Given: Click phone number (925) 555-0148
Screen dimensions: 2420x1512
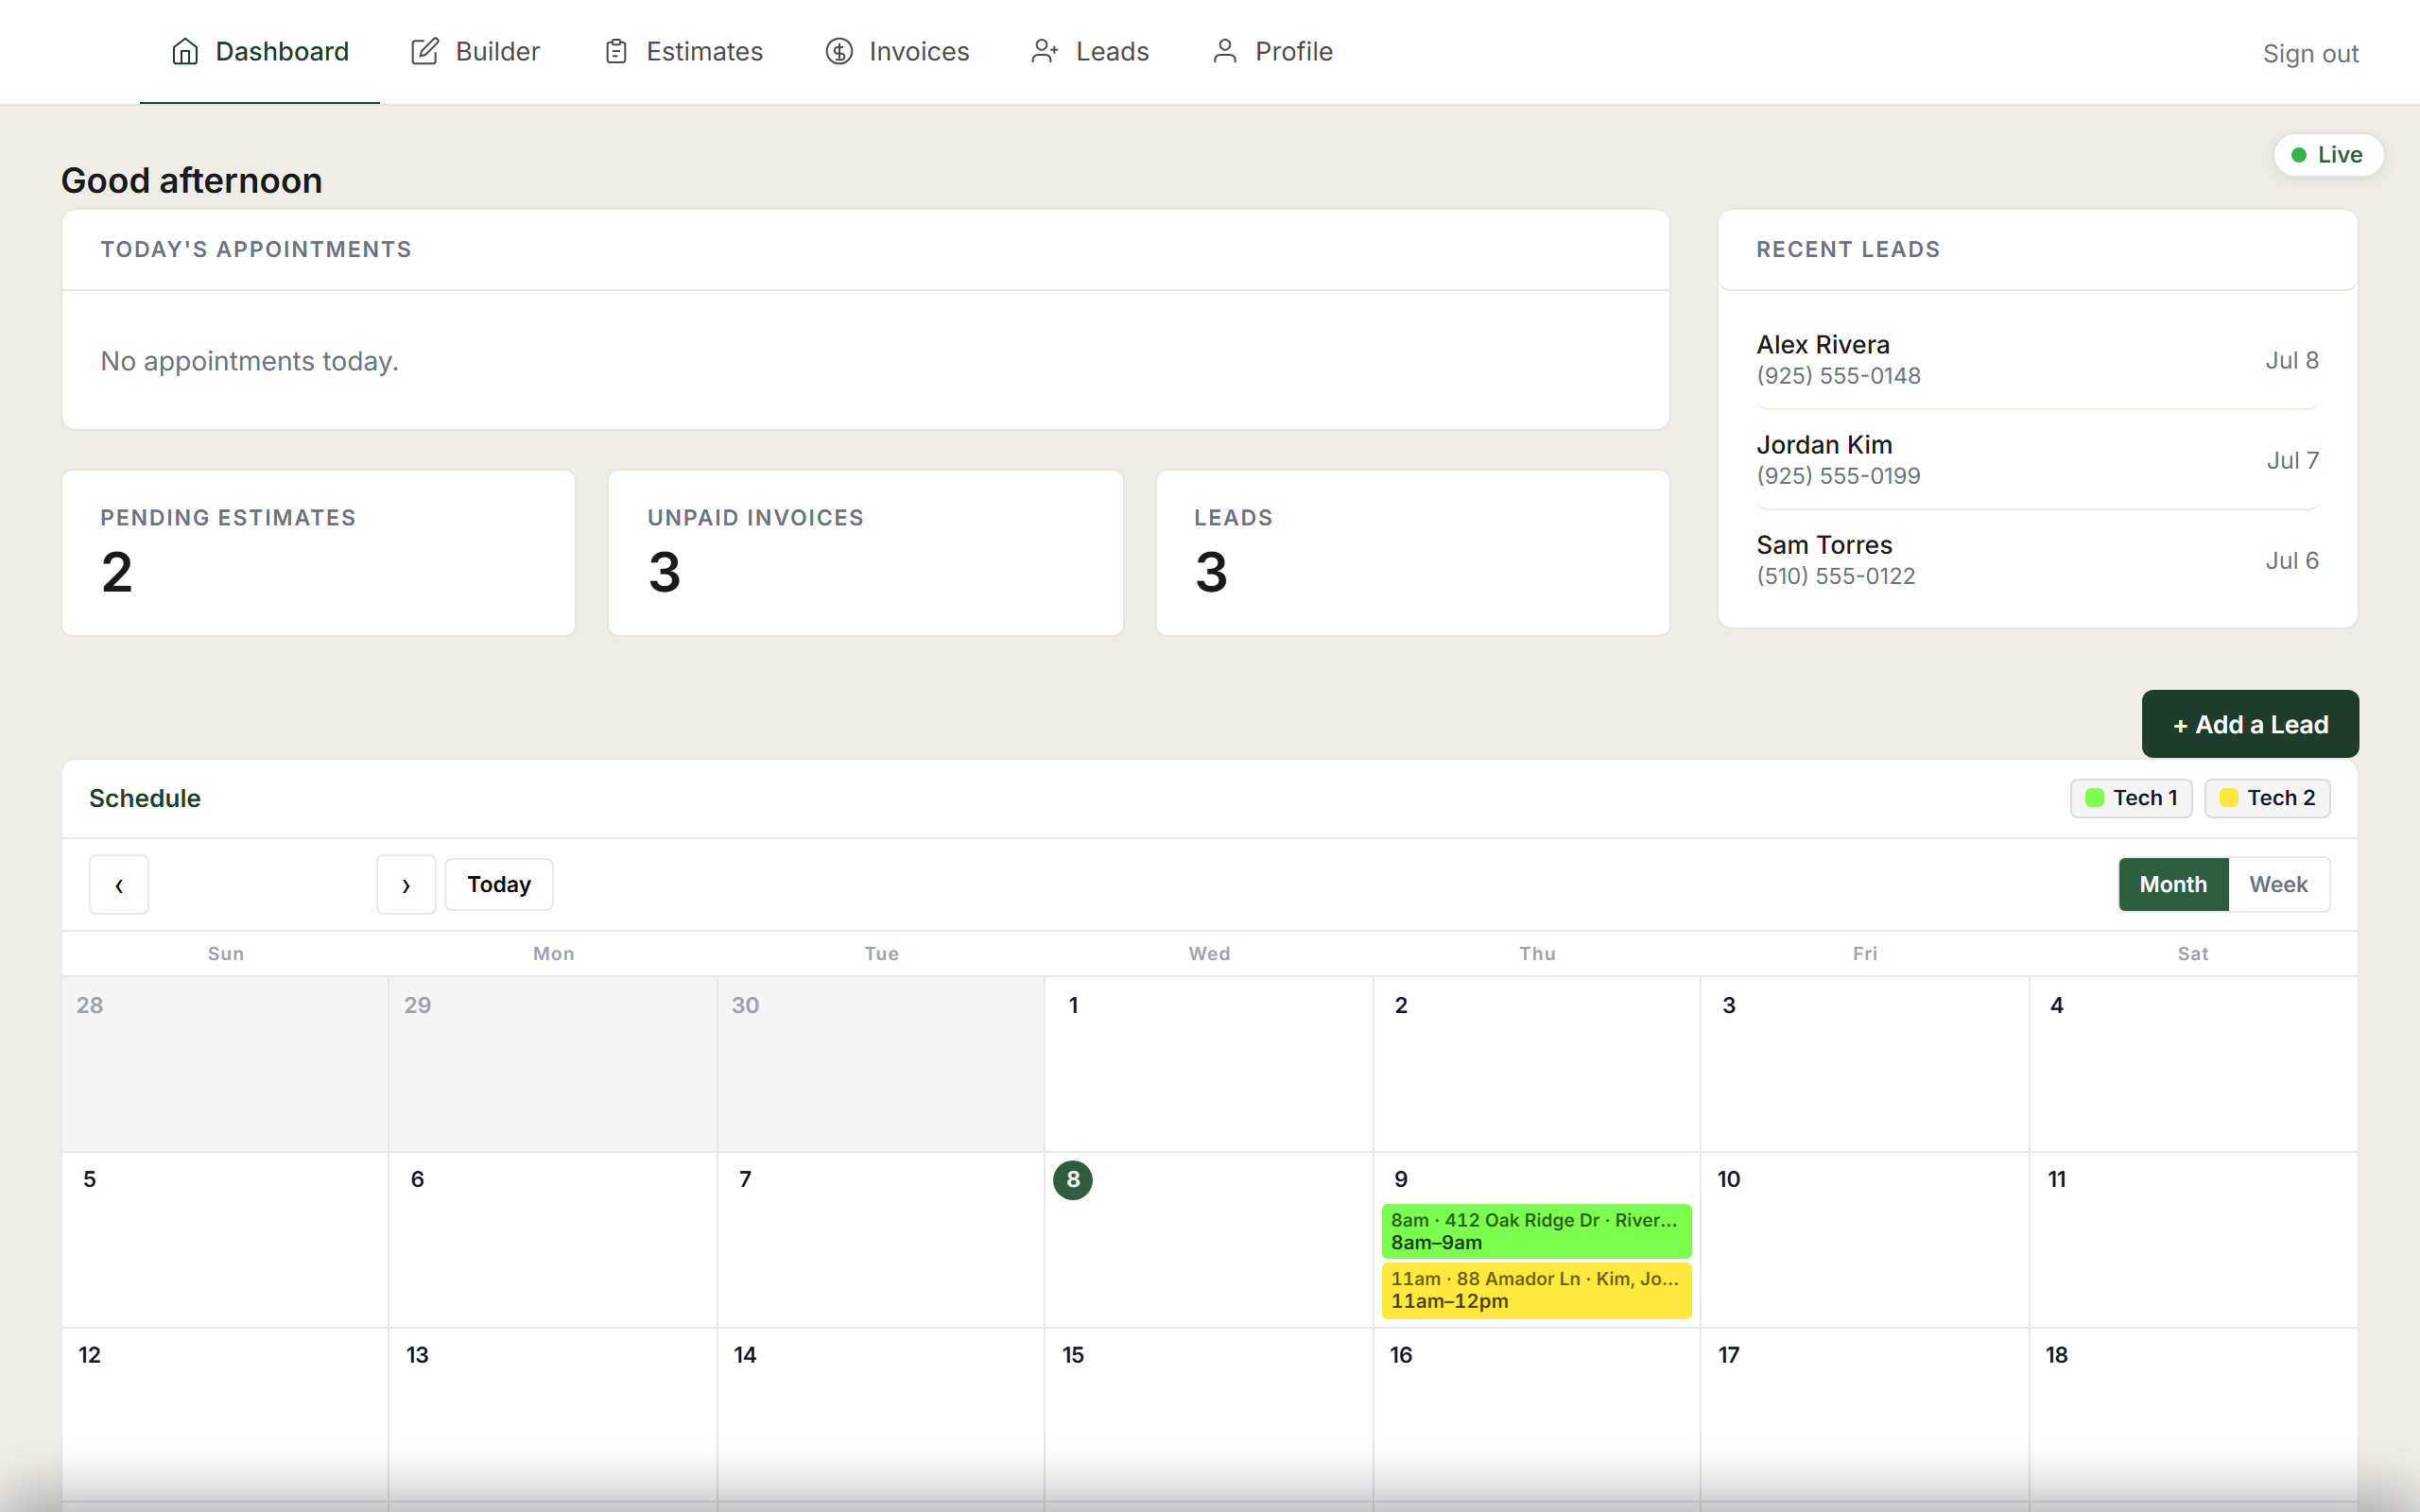Looking at the screenshot, I should [1838, 376].
